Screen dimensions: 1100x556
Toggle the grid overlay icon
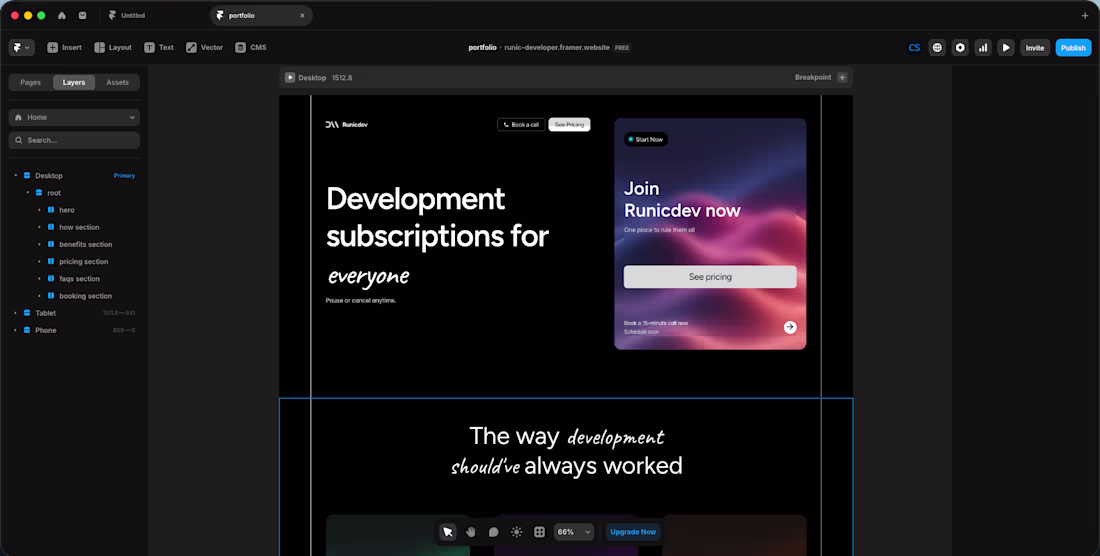(x=539, y=532)
